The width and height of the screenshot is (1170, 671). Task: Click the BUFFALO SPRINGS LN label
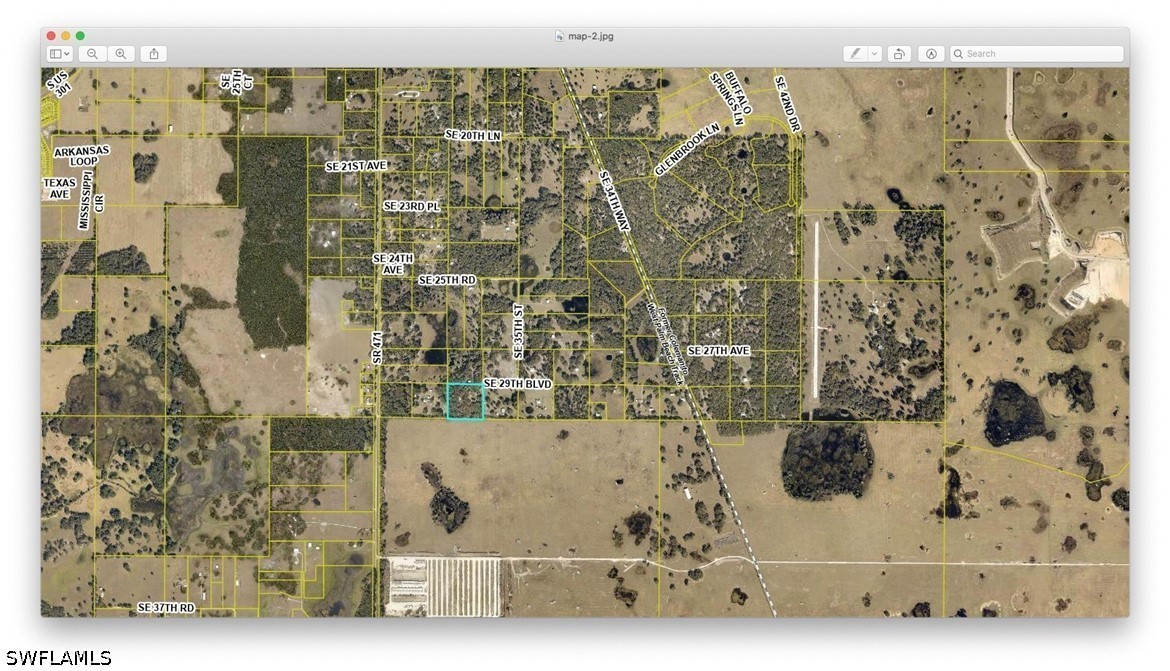point(731,98)
